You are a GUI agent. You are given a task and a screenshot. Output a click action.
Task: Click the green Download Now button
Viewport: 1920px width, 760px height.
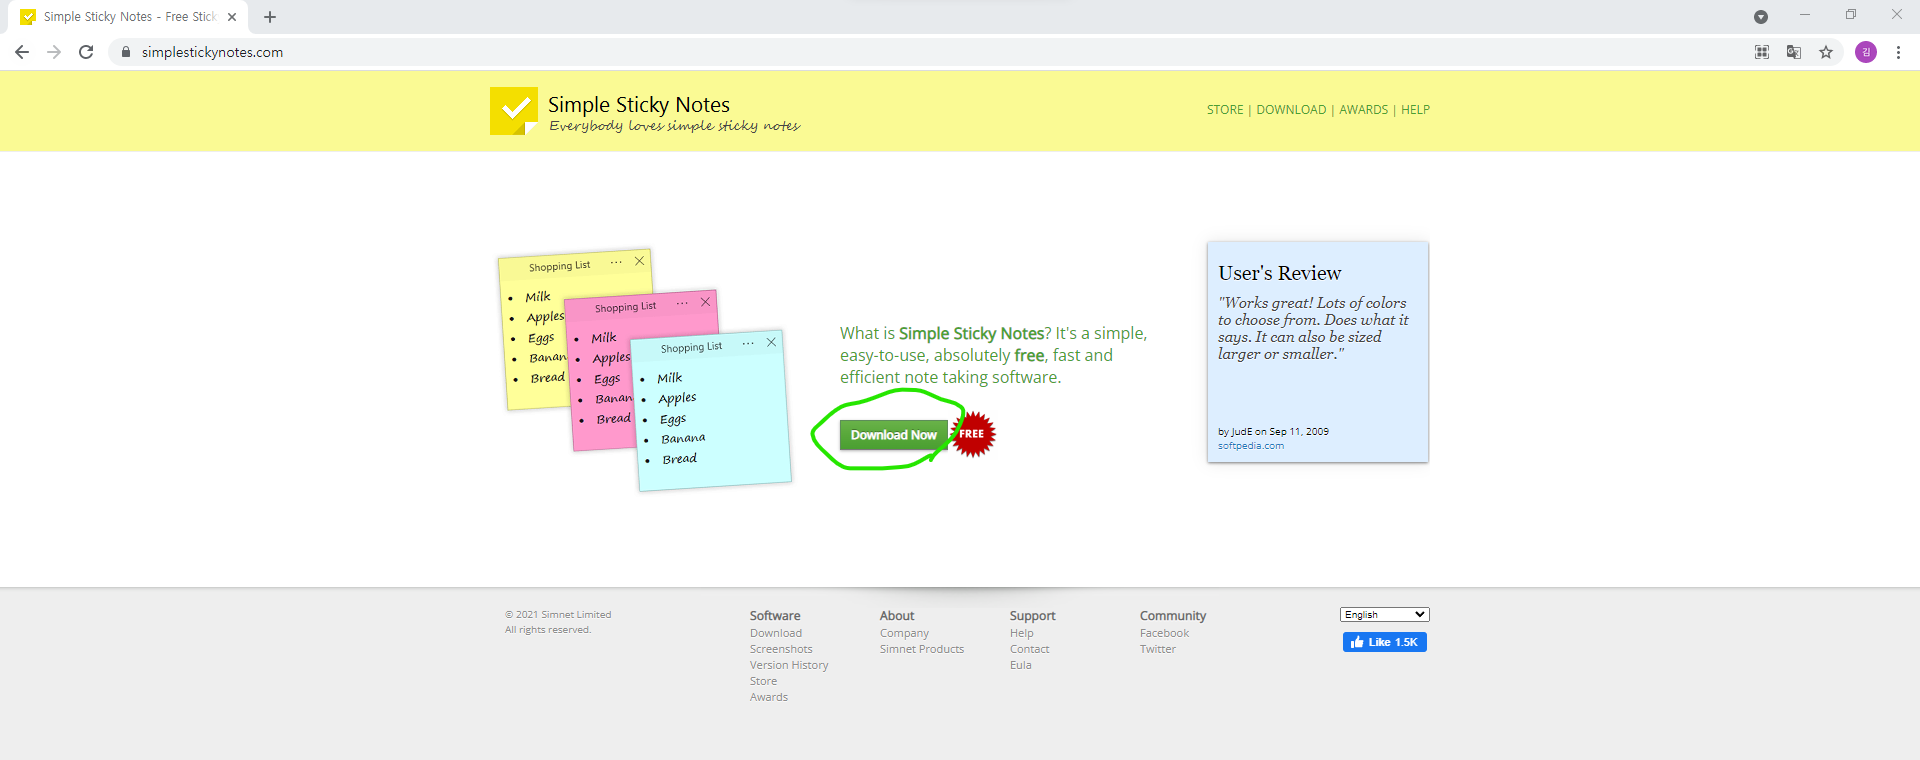pos(893,435)
